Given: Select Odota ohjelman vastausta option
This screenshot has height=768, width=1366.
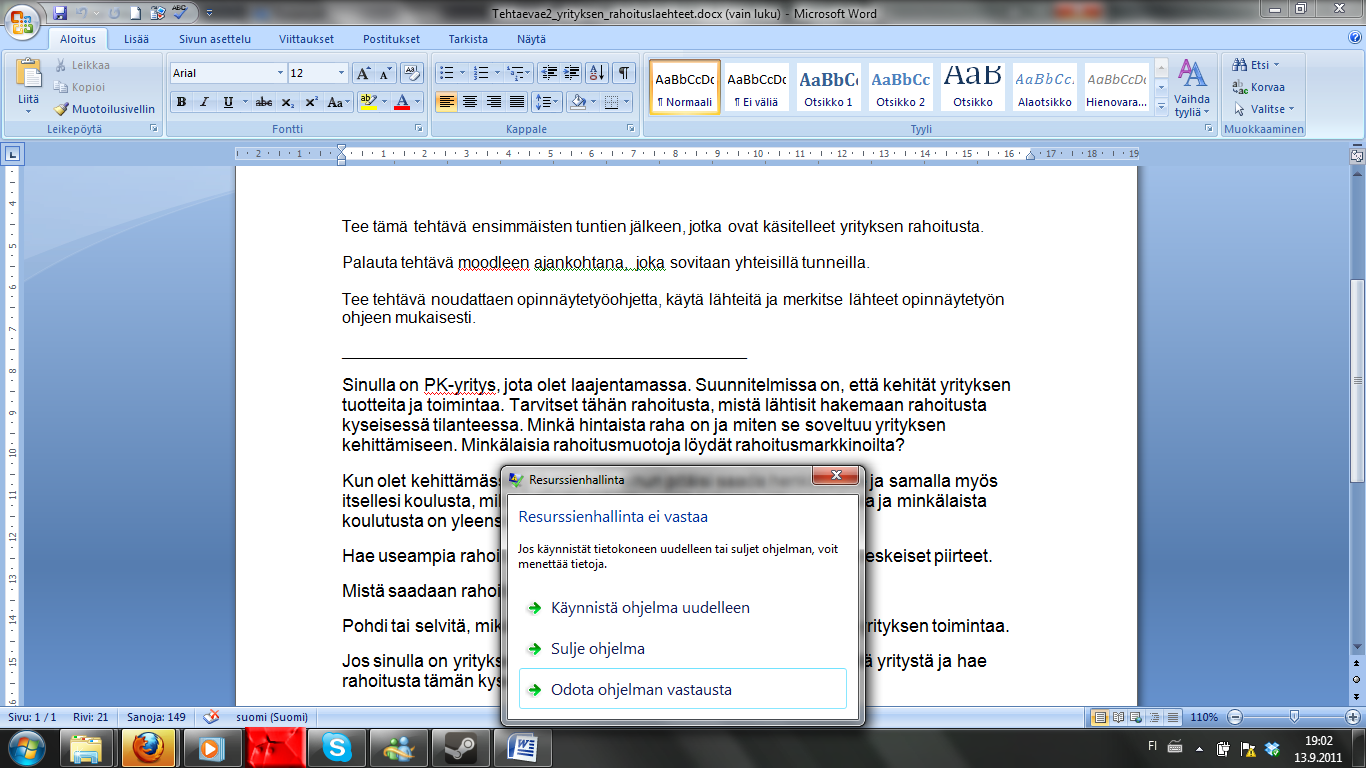Looking at the screenshot, I should coord(641,690).
